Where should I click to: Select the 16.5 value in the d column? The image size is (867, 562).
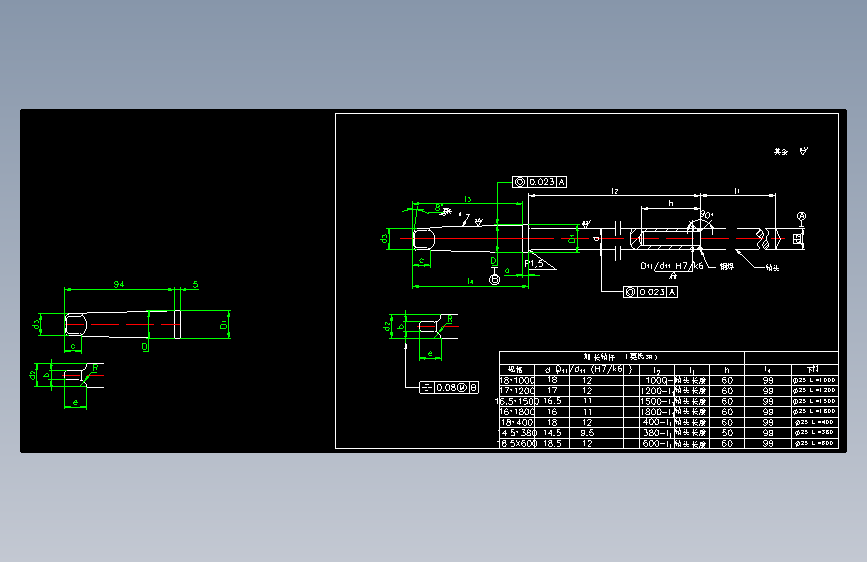(x=552, y=401)
